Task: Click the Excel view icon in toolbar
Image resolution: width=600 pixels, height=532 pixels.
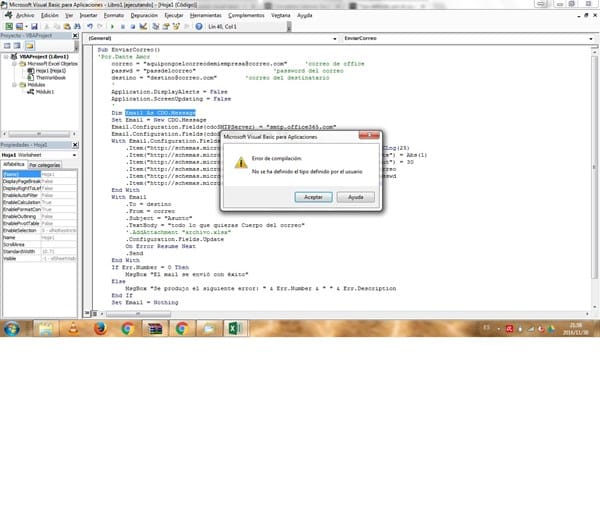Action: (x=7, y=28)
